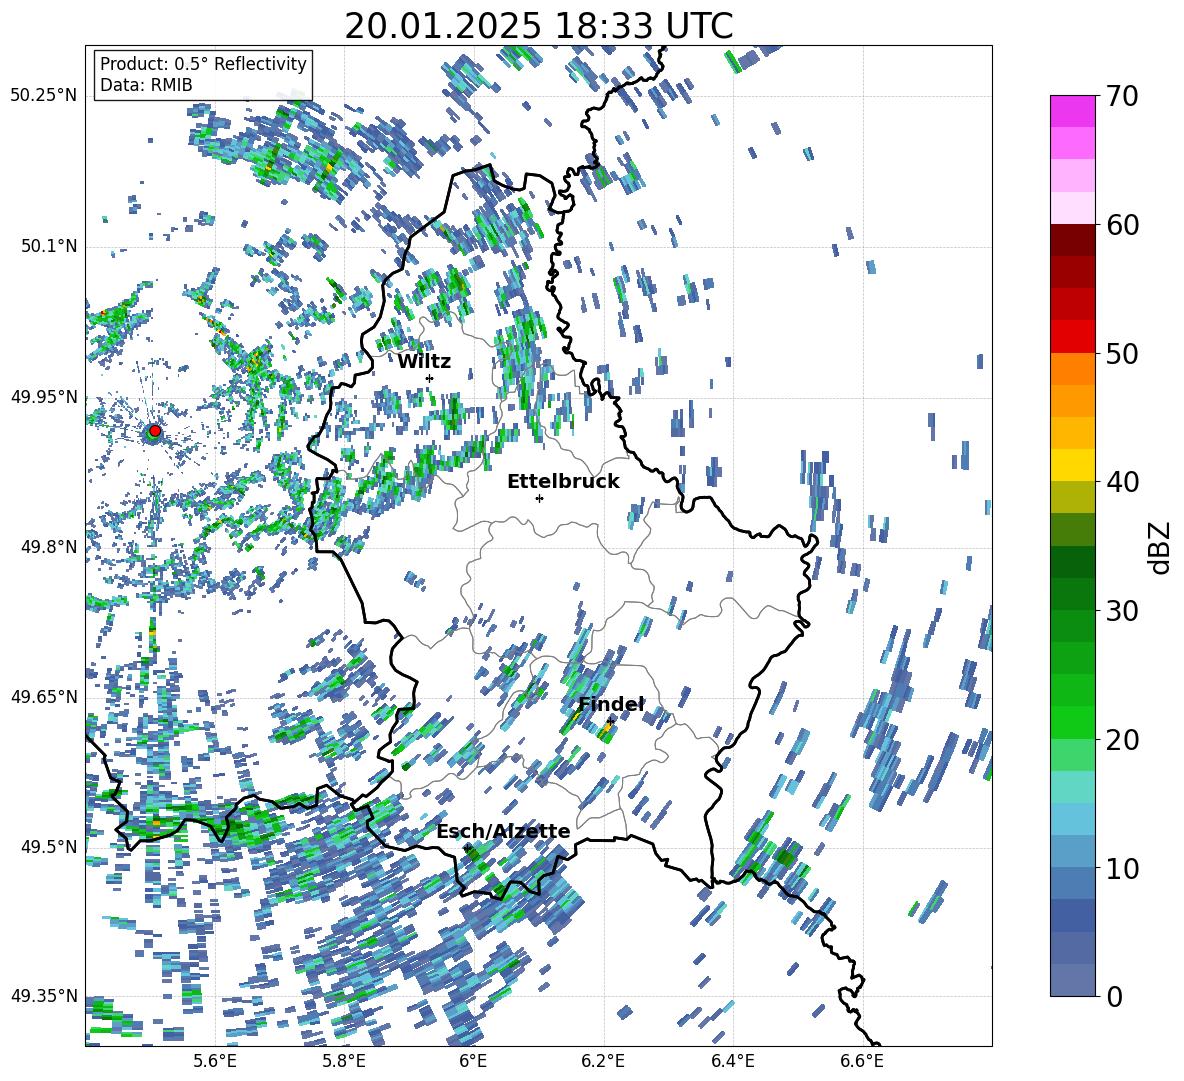The width and height of the screenshot is (1184, 1081).
Task: Click the Data: RMIB text
Action: pos(146,85)
